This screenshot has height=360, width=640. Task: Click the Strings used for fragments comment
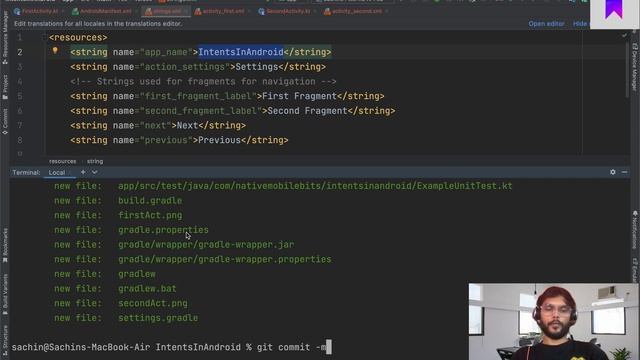[x=203, y=82]
